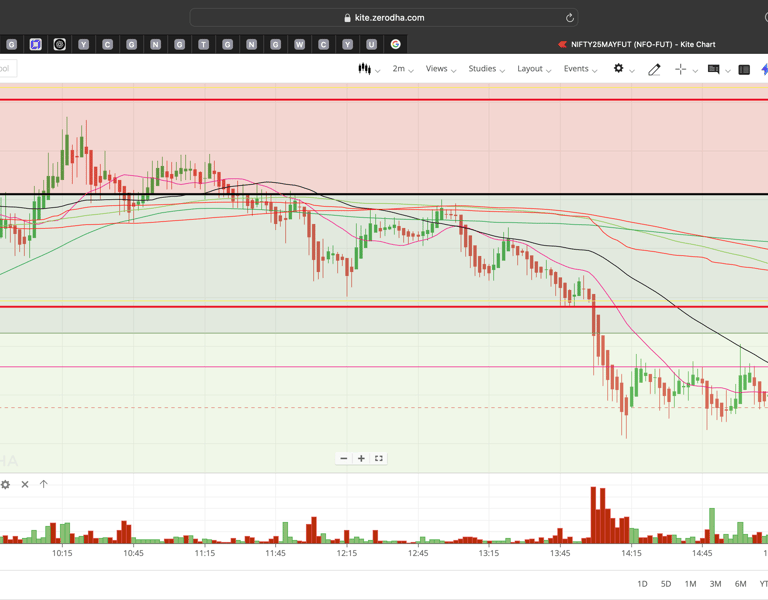Screen dimensions: 768x600
Task: Click the 11:15 time axis label
Action: coord(204,553)
